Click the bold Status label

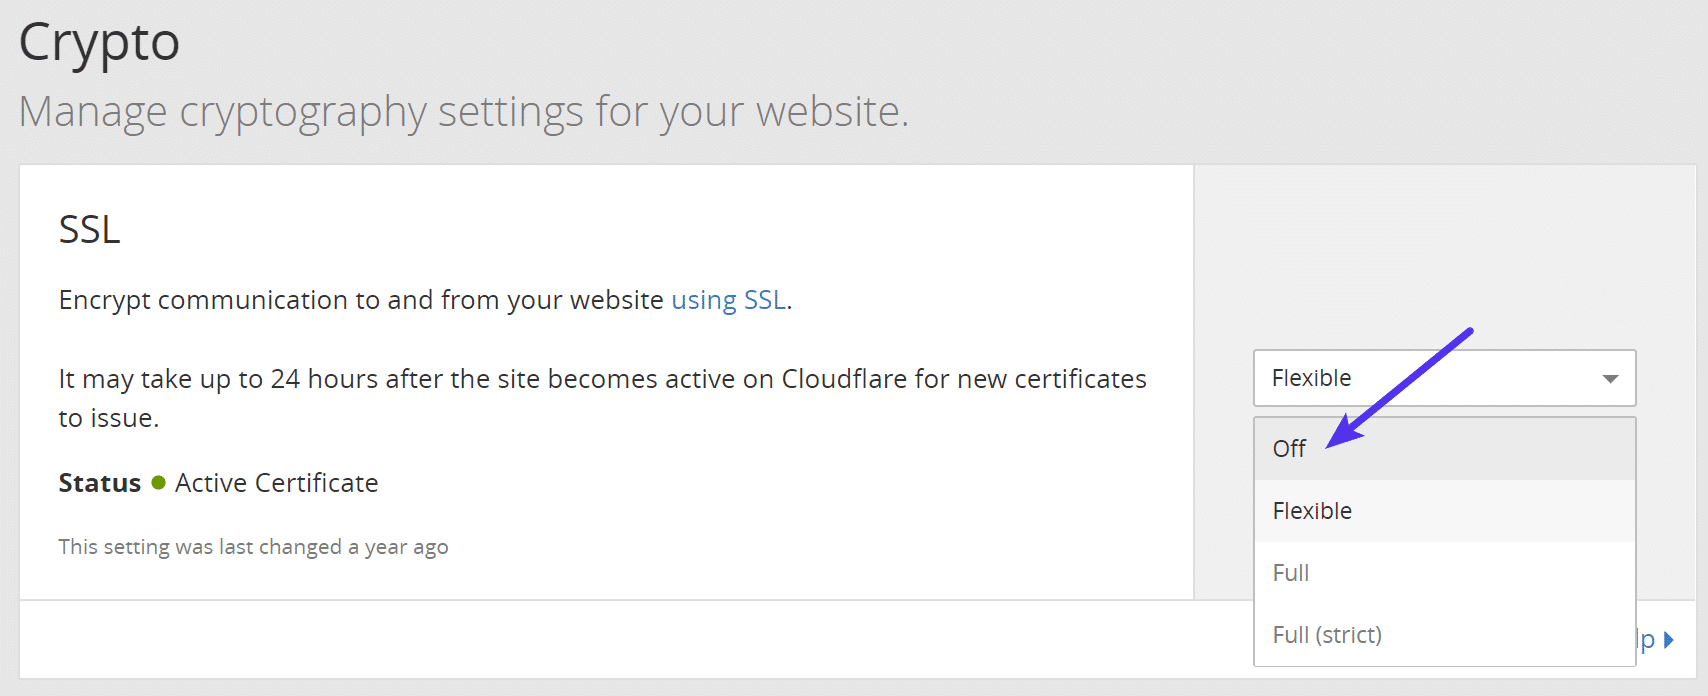coord(100,483)
